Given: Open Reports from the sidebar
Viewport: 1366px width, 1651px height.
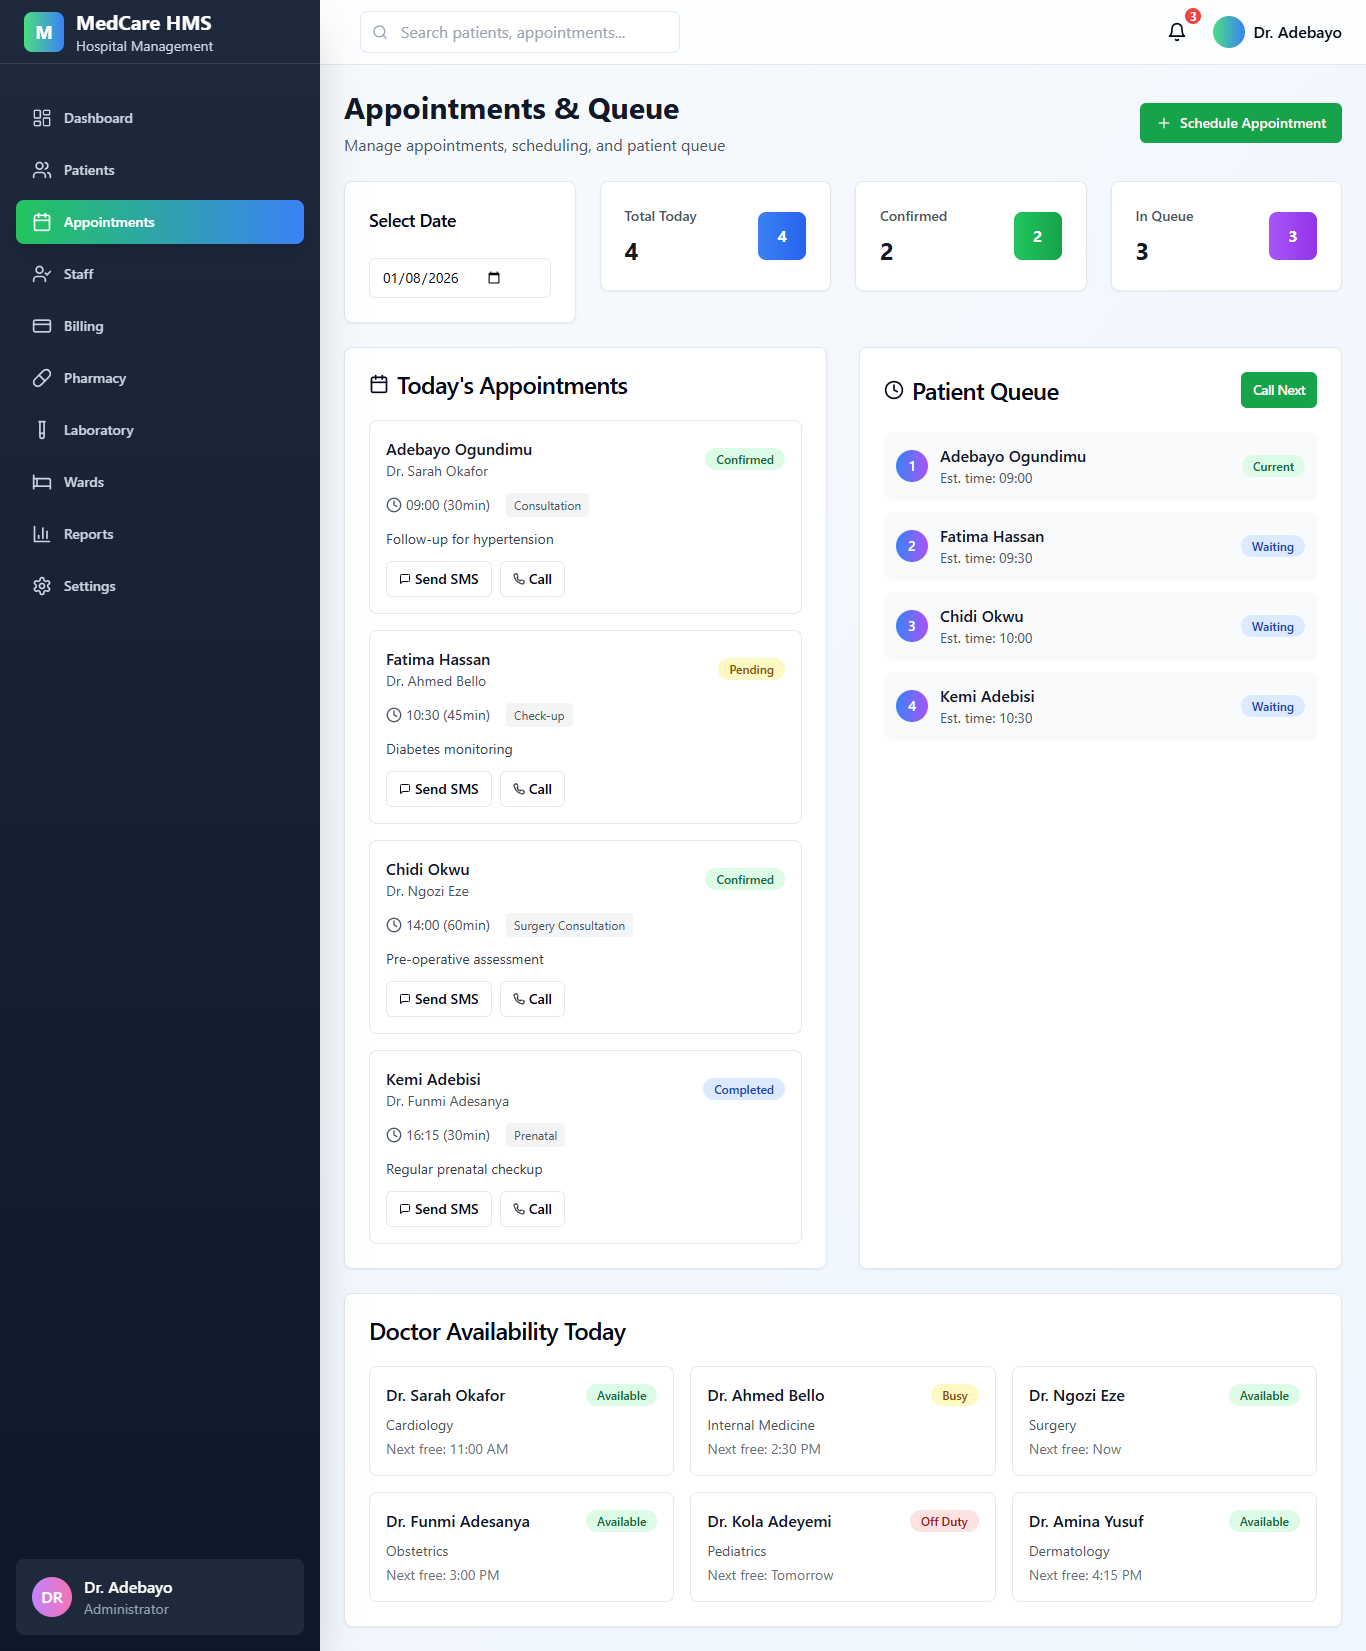Looking at the screenshot, I should click(88, 534).
